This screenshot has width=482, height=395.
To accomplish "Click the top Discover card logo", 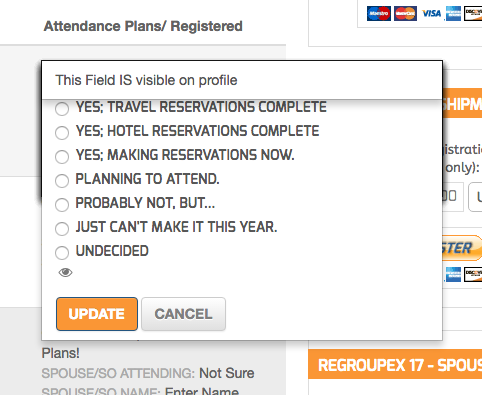I will (473, 13).
